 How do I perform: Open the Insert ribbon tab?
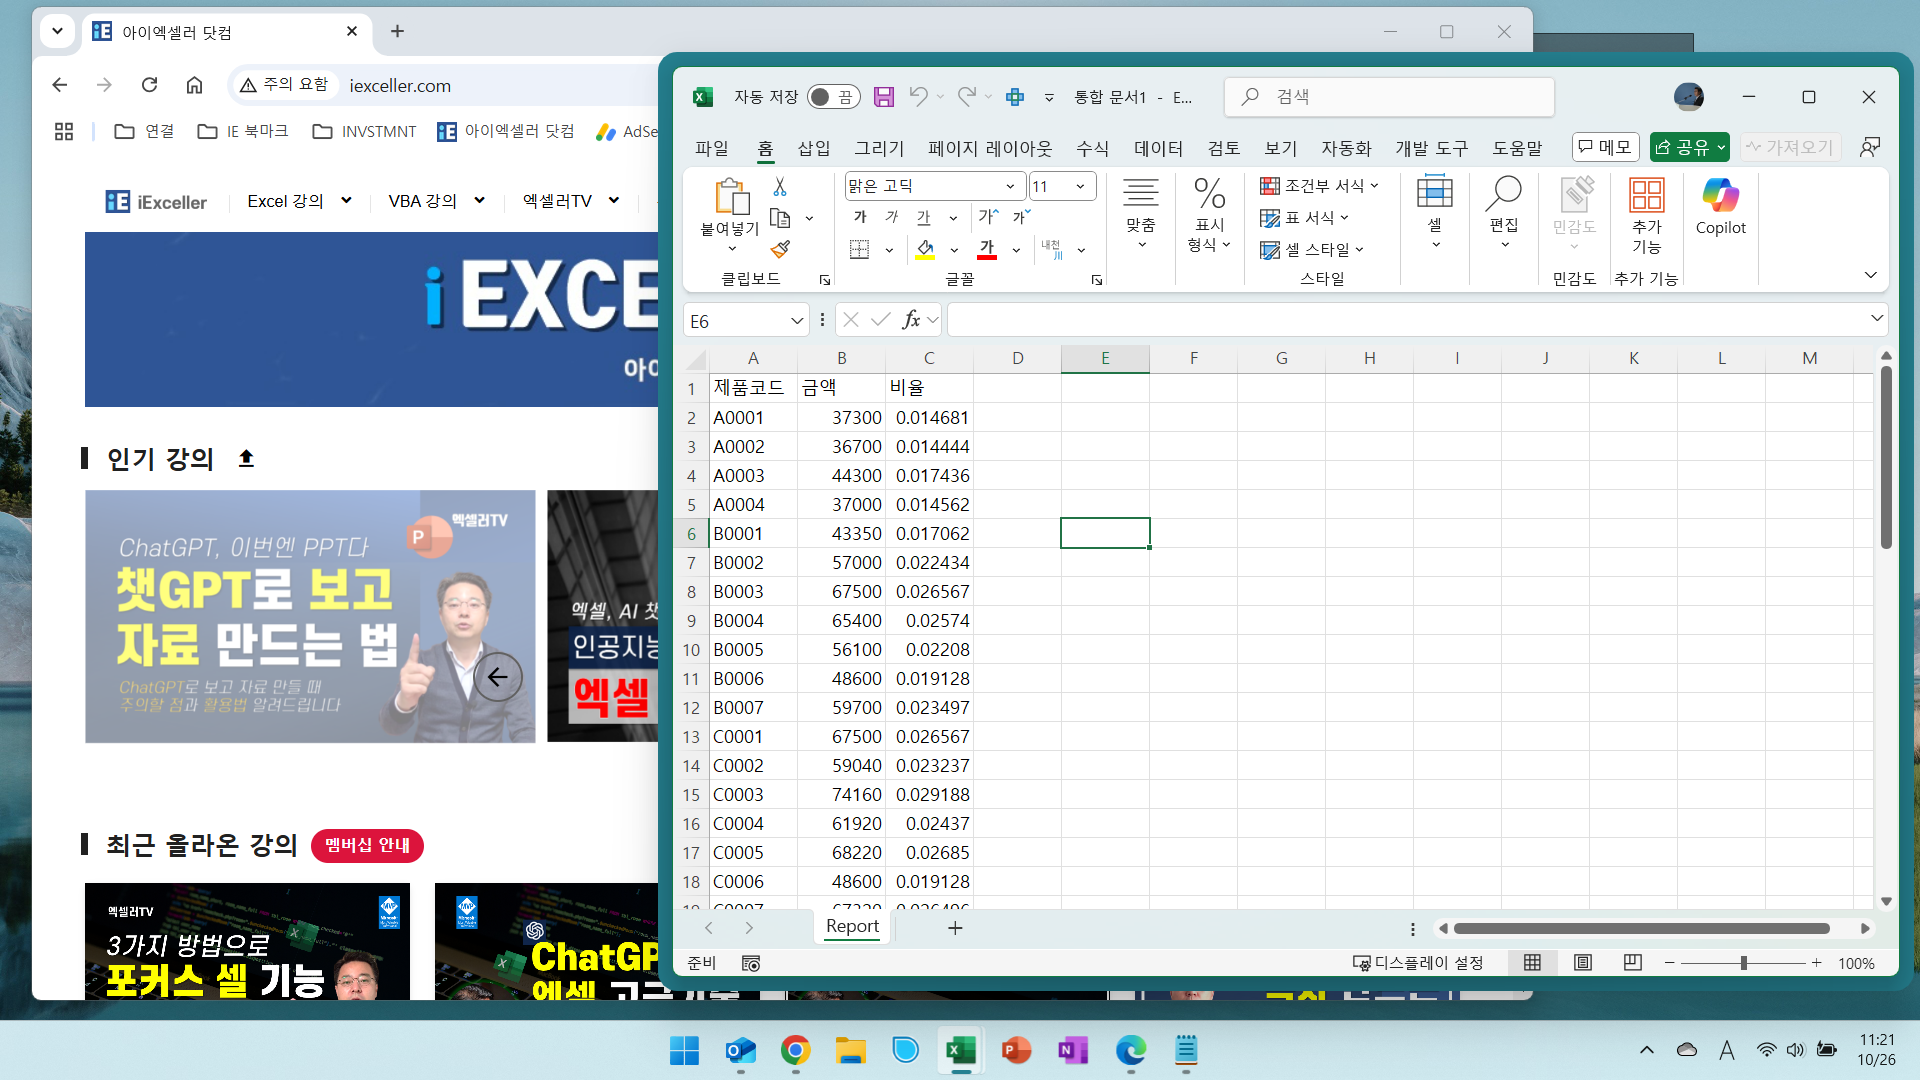(813, 148)
